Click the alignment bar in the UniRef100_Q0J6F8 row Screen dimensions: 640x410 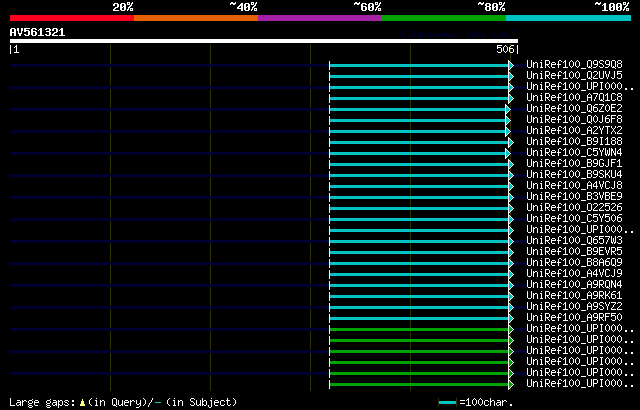pyautogui.click(x=418, y=120)
